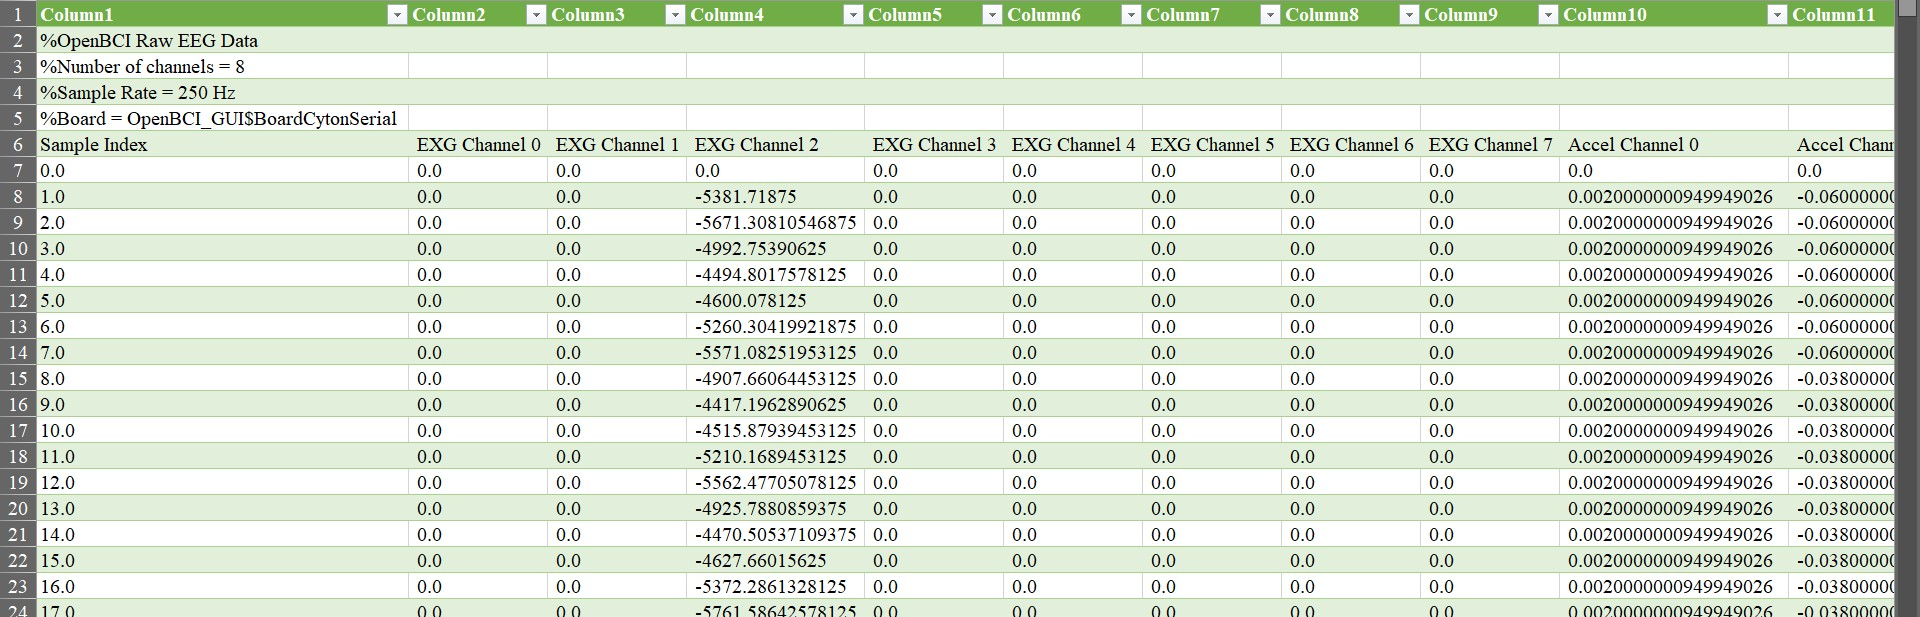Screen dimensions: 1920x617
Task: Select the 'EXG Channel 2' cell
Action: tap(775, 145)
